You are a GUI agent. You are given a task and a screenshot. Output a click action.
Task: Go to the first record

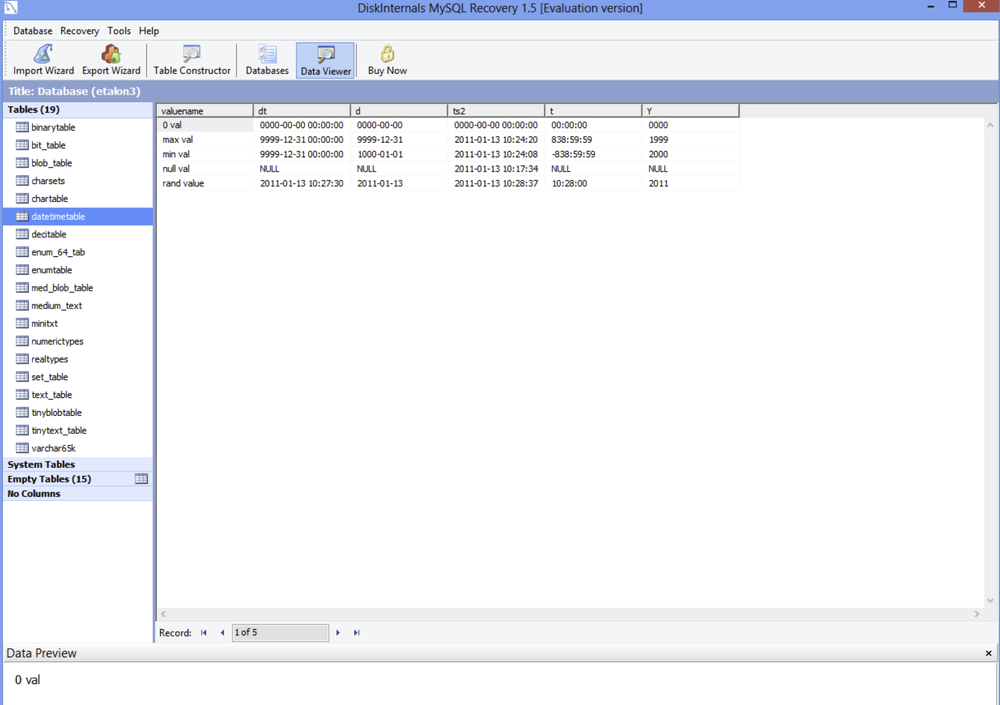[204, 633]
